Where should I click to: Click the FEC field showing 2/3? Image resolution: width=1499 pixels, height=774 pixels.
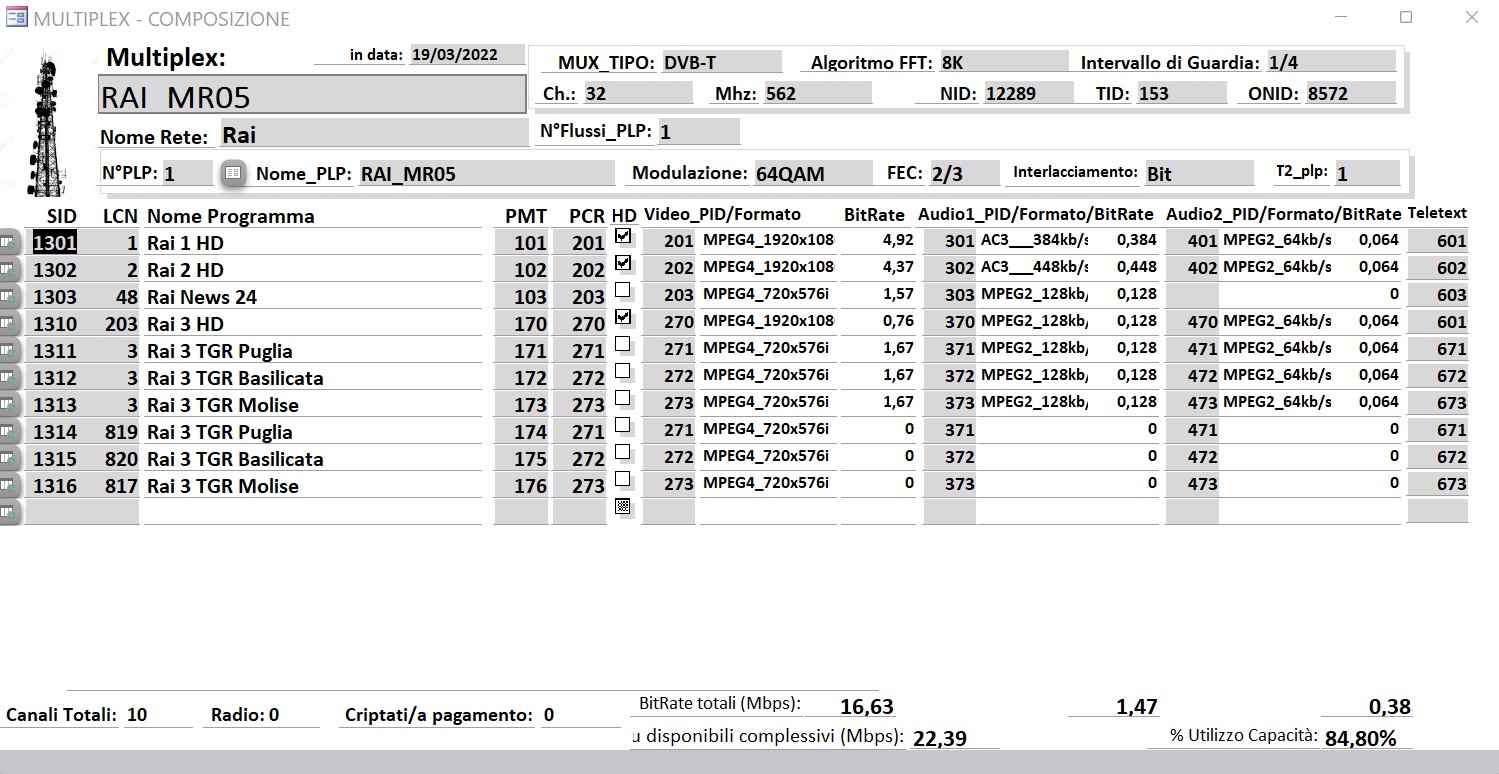pos(964,173)
